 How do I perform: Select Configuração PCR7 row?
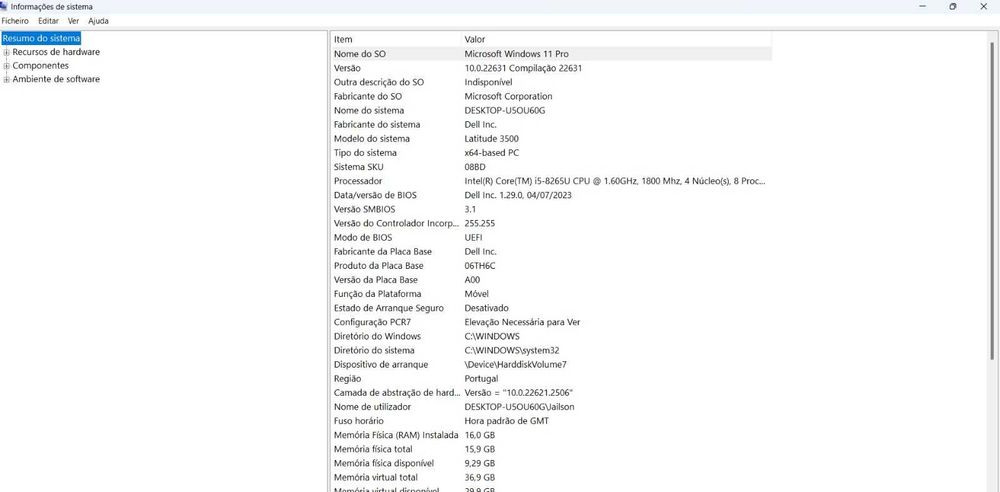[551, 322]
